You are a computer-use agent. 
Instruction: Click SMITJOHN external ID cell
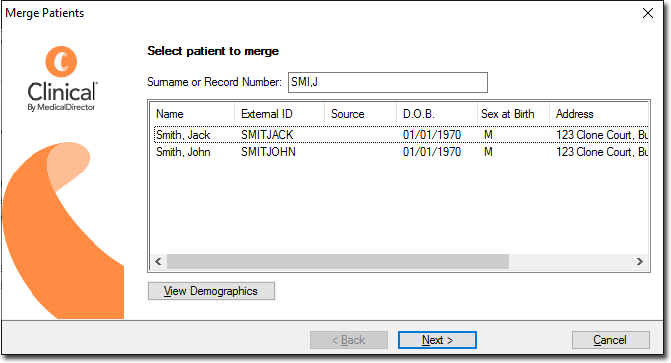tap(268, 152)
